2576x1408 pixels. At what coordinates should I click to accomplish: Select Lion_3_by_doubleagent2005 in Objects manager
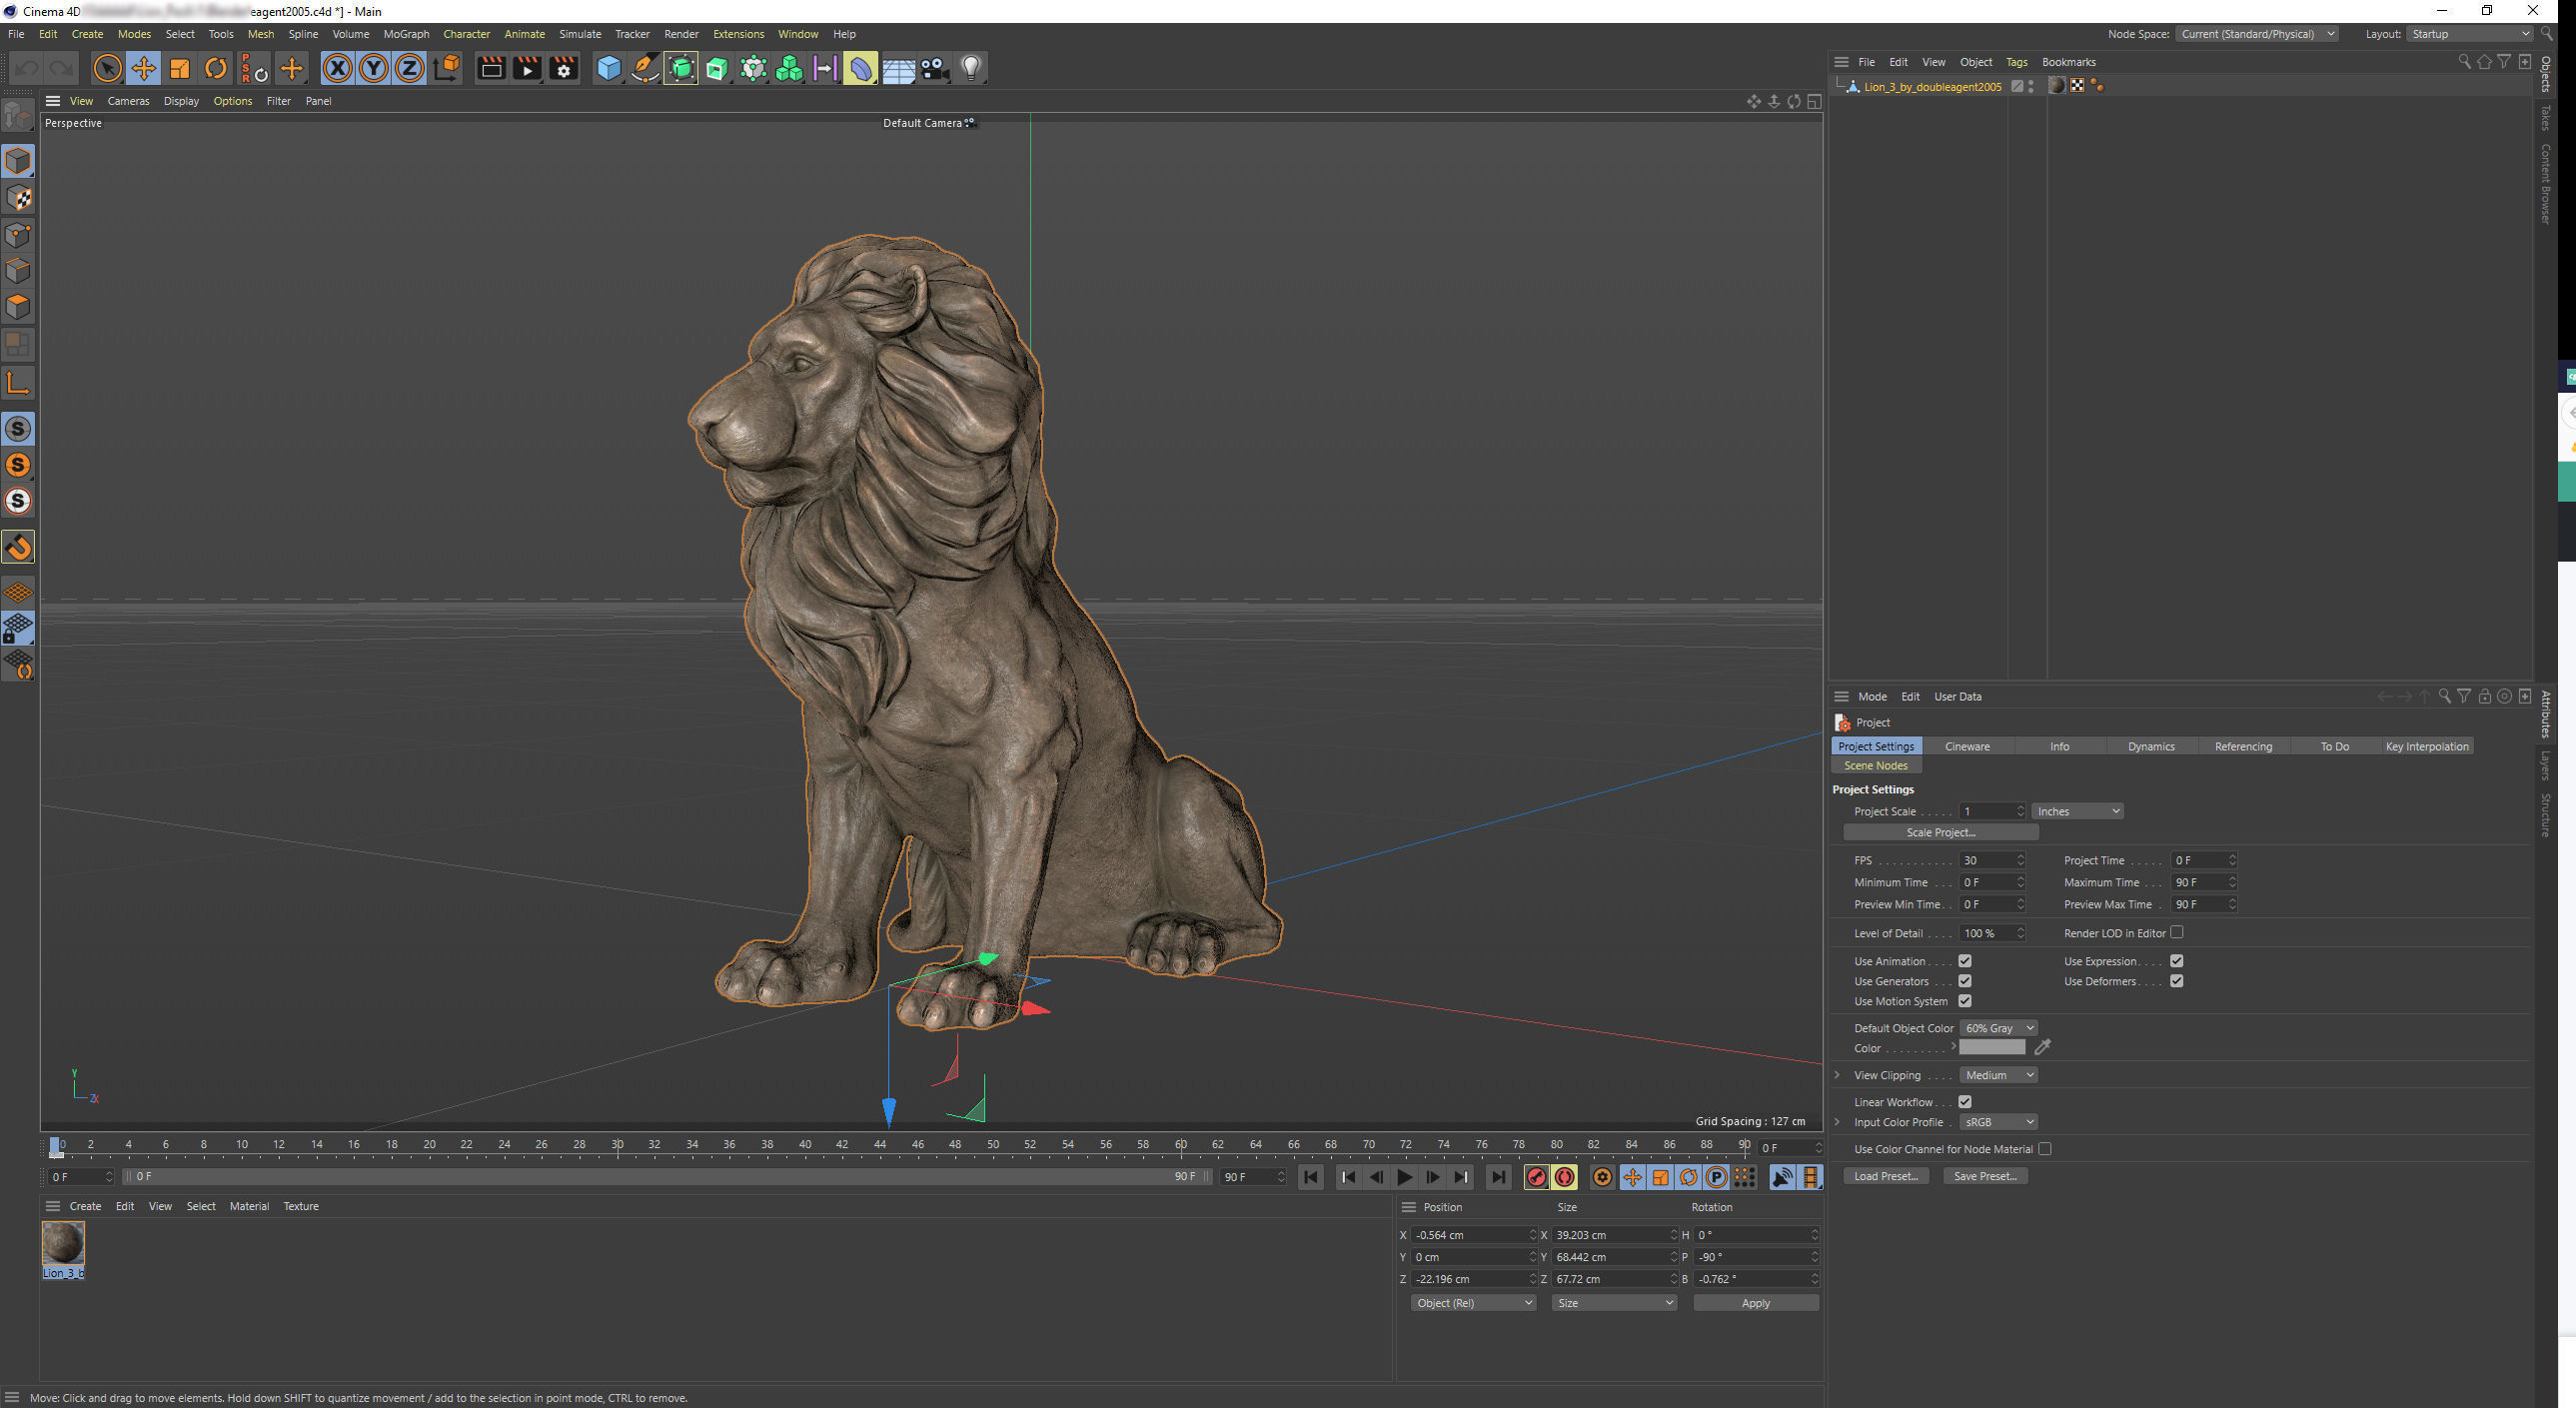click(x=1932, y=87)
